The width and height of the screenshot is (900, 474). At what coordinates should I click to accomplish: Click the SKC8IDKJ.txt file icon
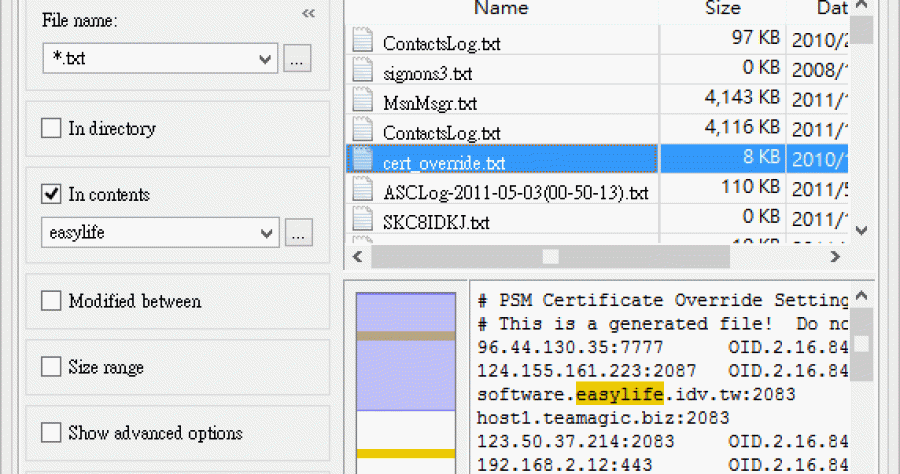(x=362, y=219)
